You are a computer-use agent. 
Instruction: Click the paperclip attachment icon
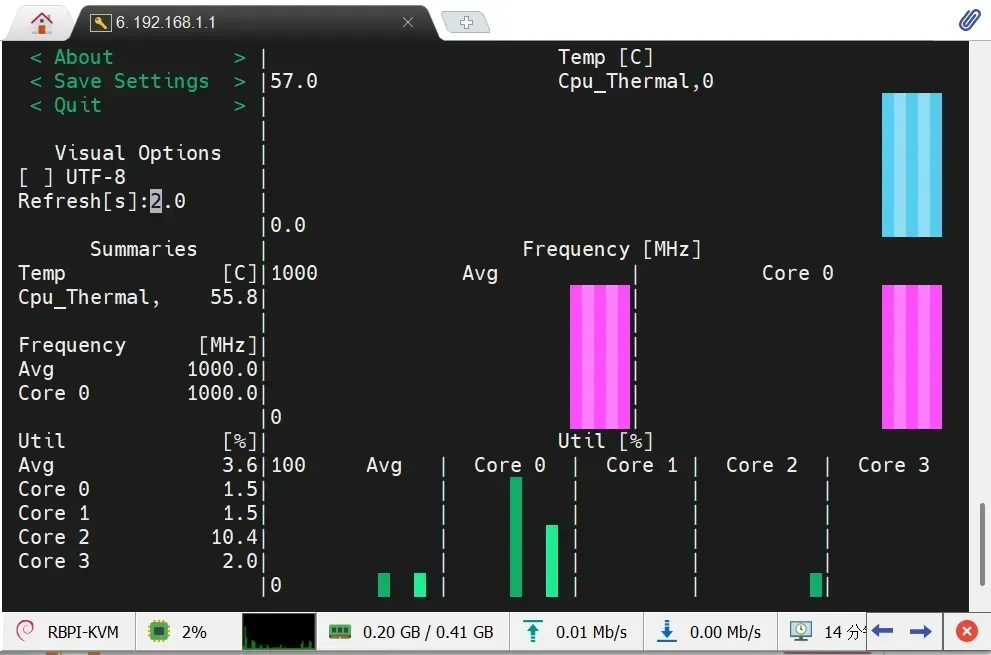pos(969,20)
